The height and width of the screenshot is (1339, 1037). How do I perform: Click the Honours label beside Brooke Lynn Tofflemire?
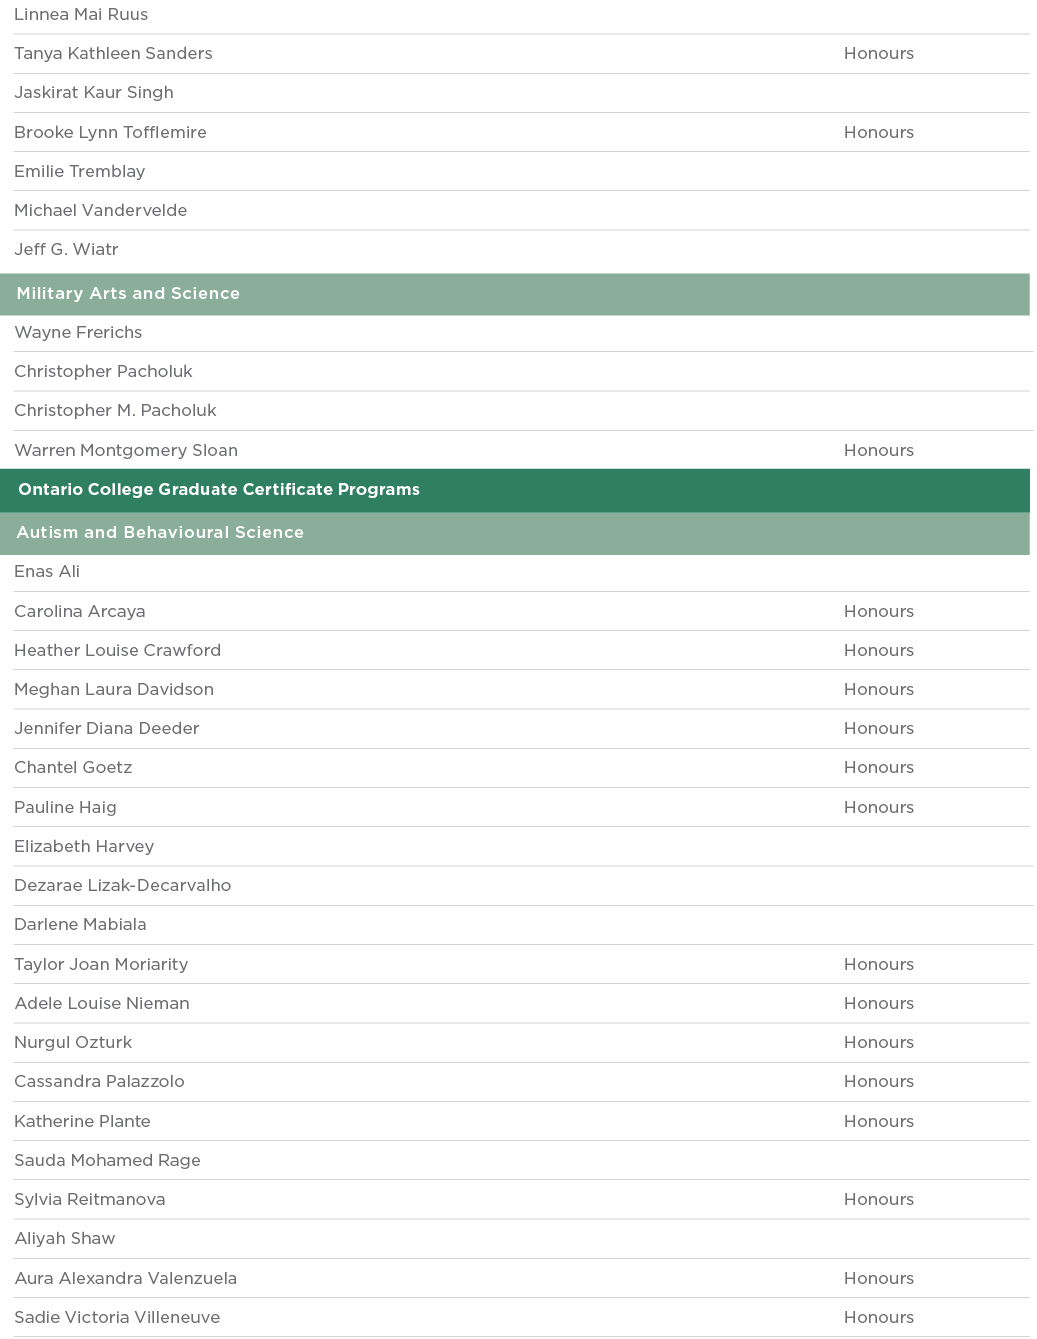[x=878, y=133]
